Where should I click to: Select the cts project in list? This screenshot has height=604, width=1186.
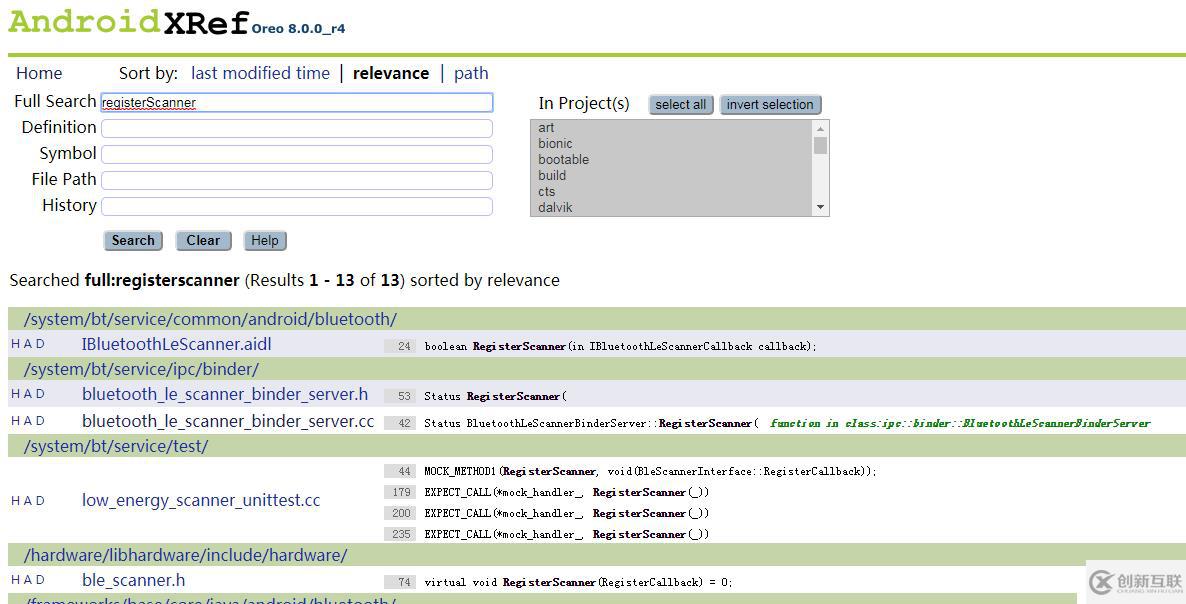tap(546, 191)
